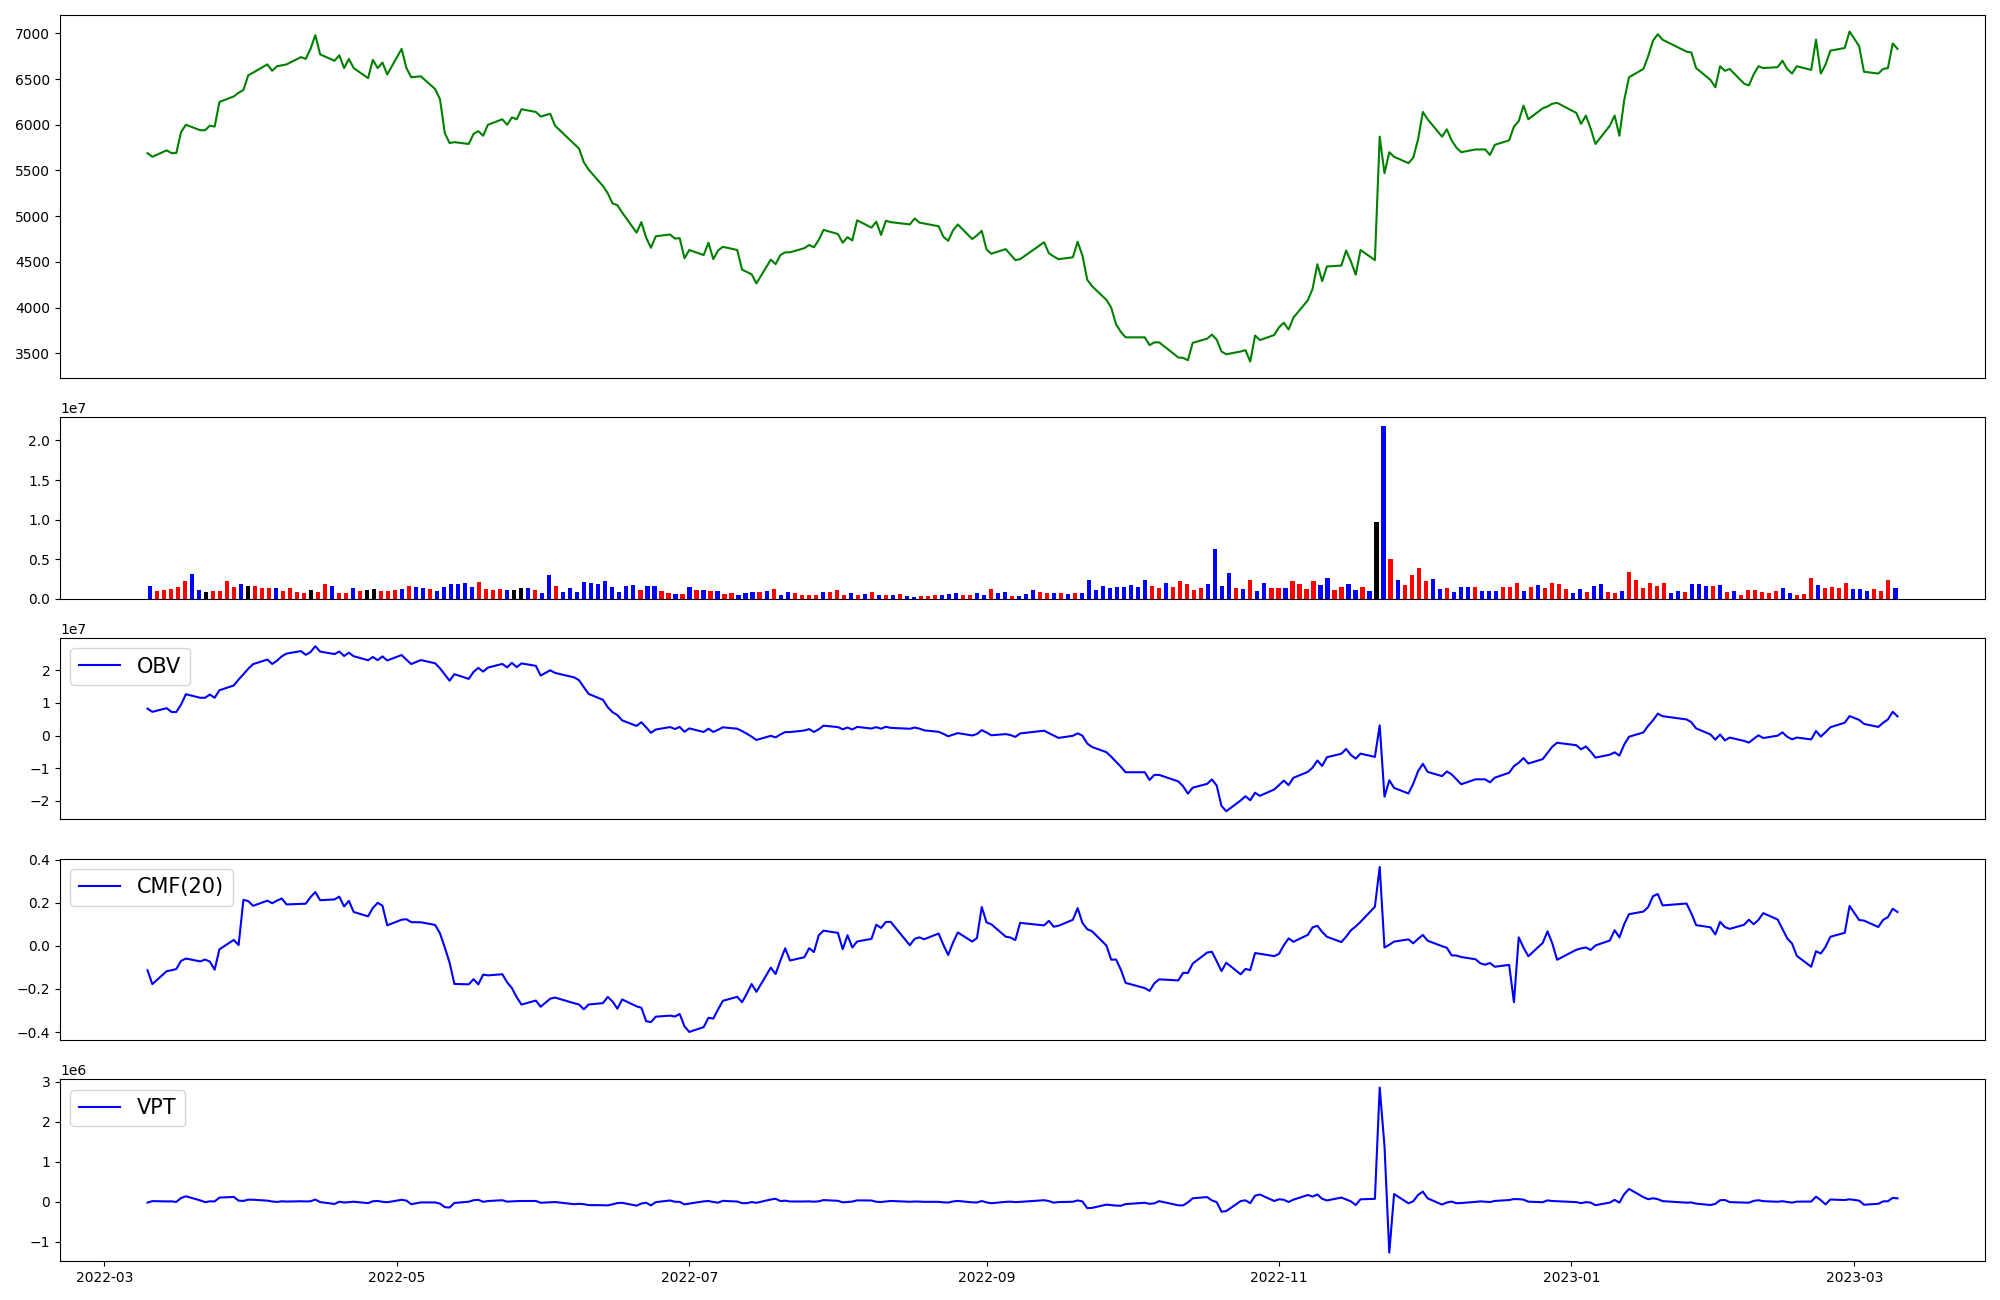This screenshot has height=1300, width=2000.
Task: Click the OBV legend label
Action: [158, 666]
